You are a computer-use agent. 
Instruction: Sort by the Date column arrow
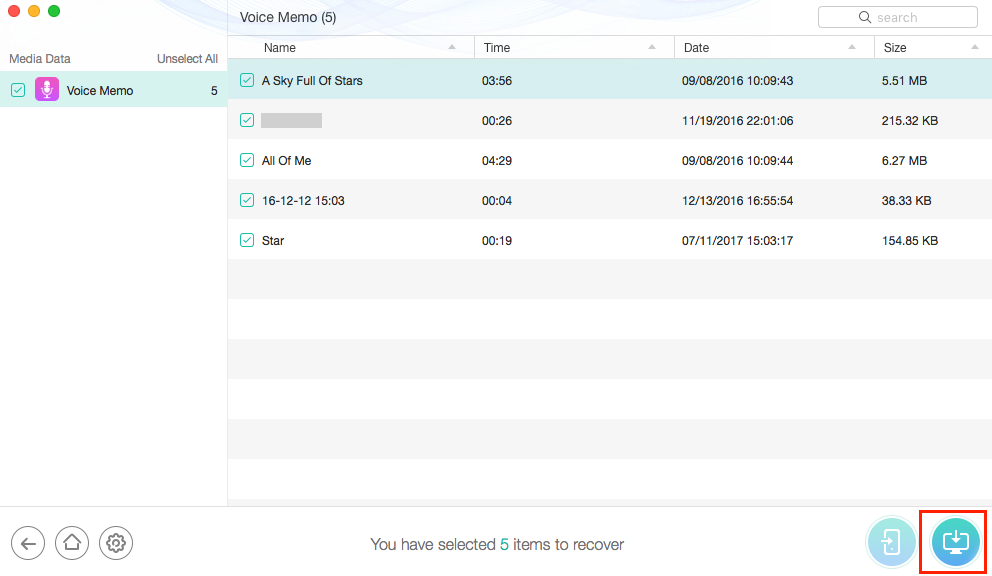point(852,47)
